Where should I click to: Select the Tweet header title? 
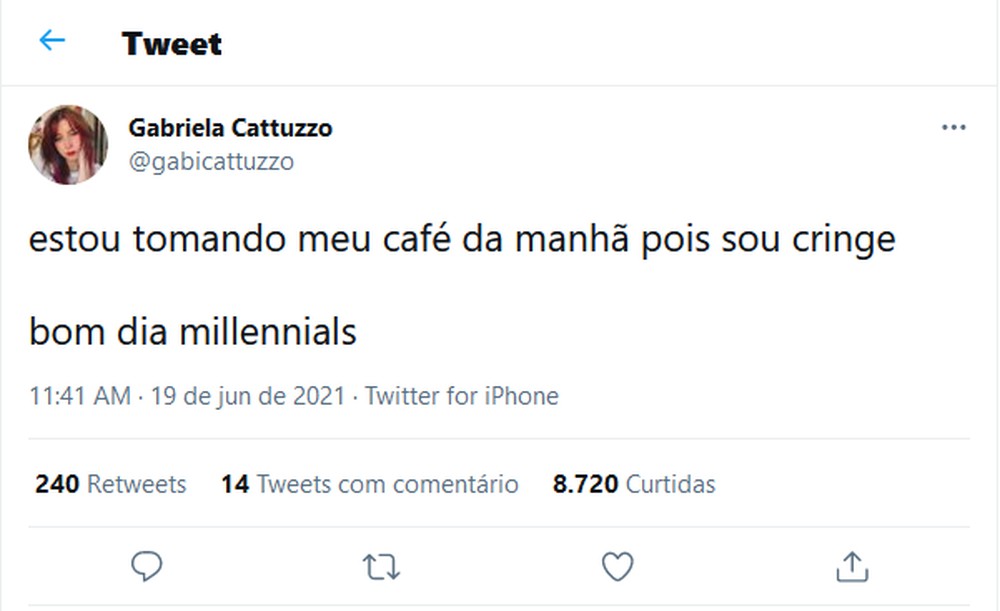pyautogui.click(x=171, y=43)
